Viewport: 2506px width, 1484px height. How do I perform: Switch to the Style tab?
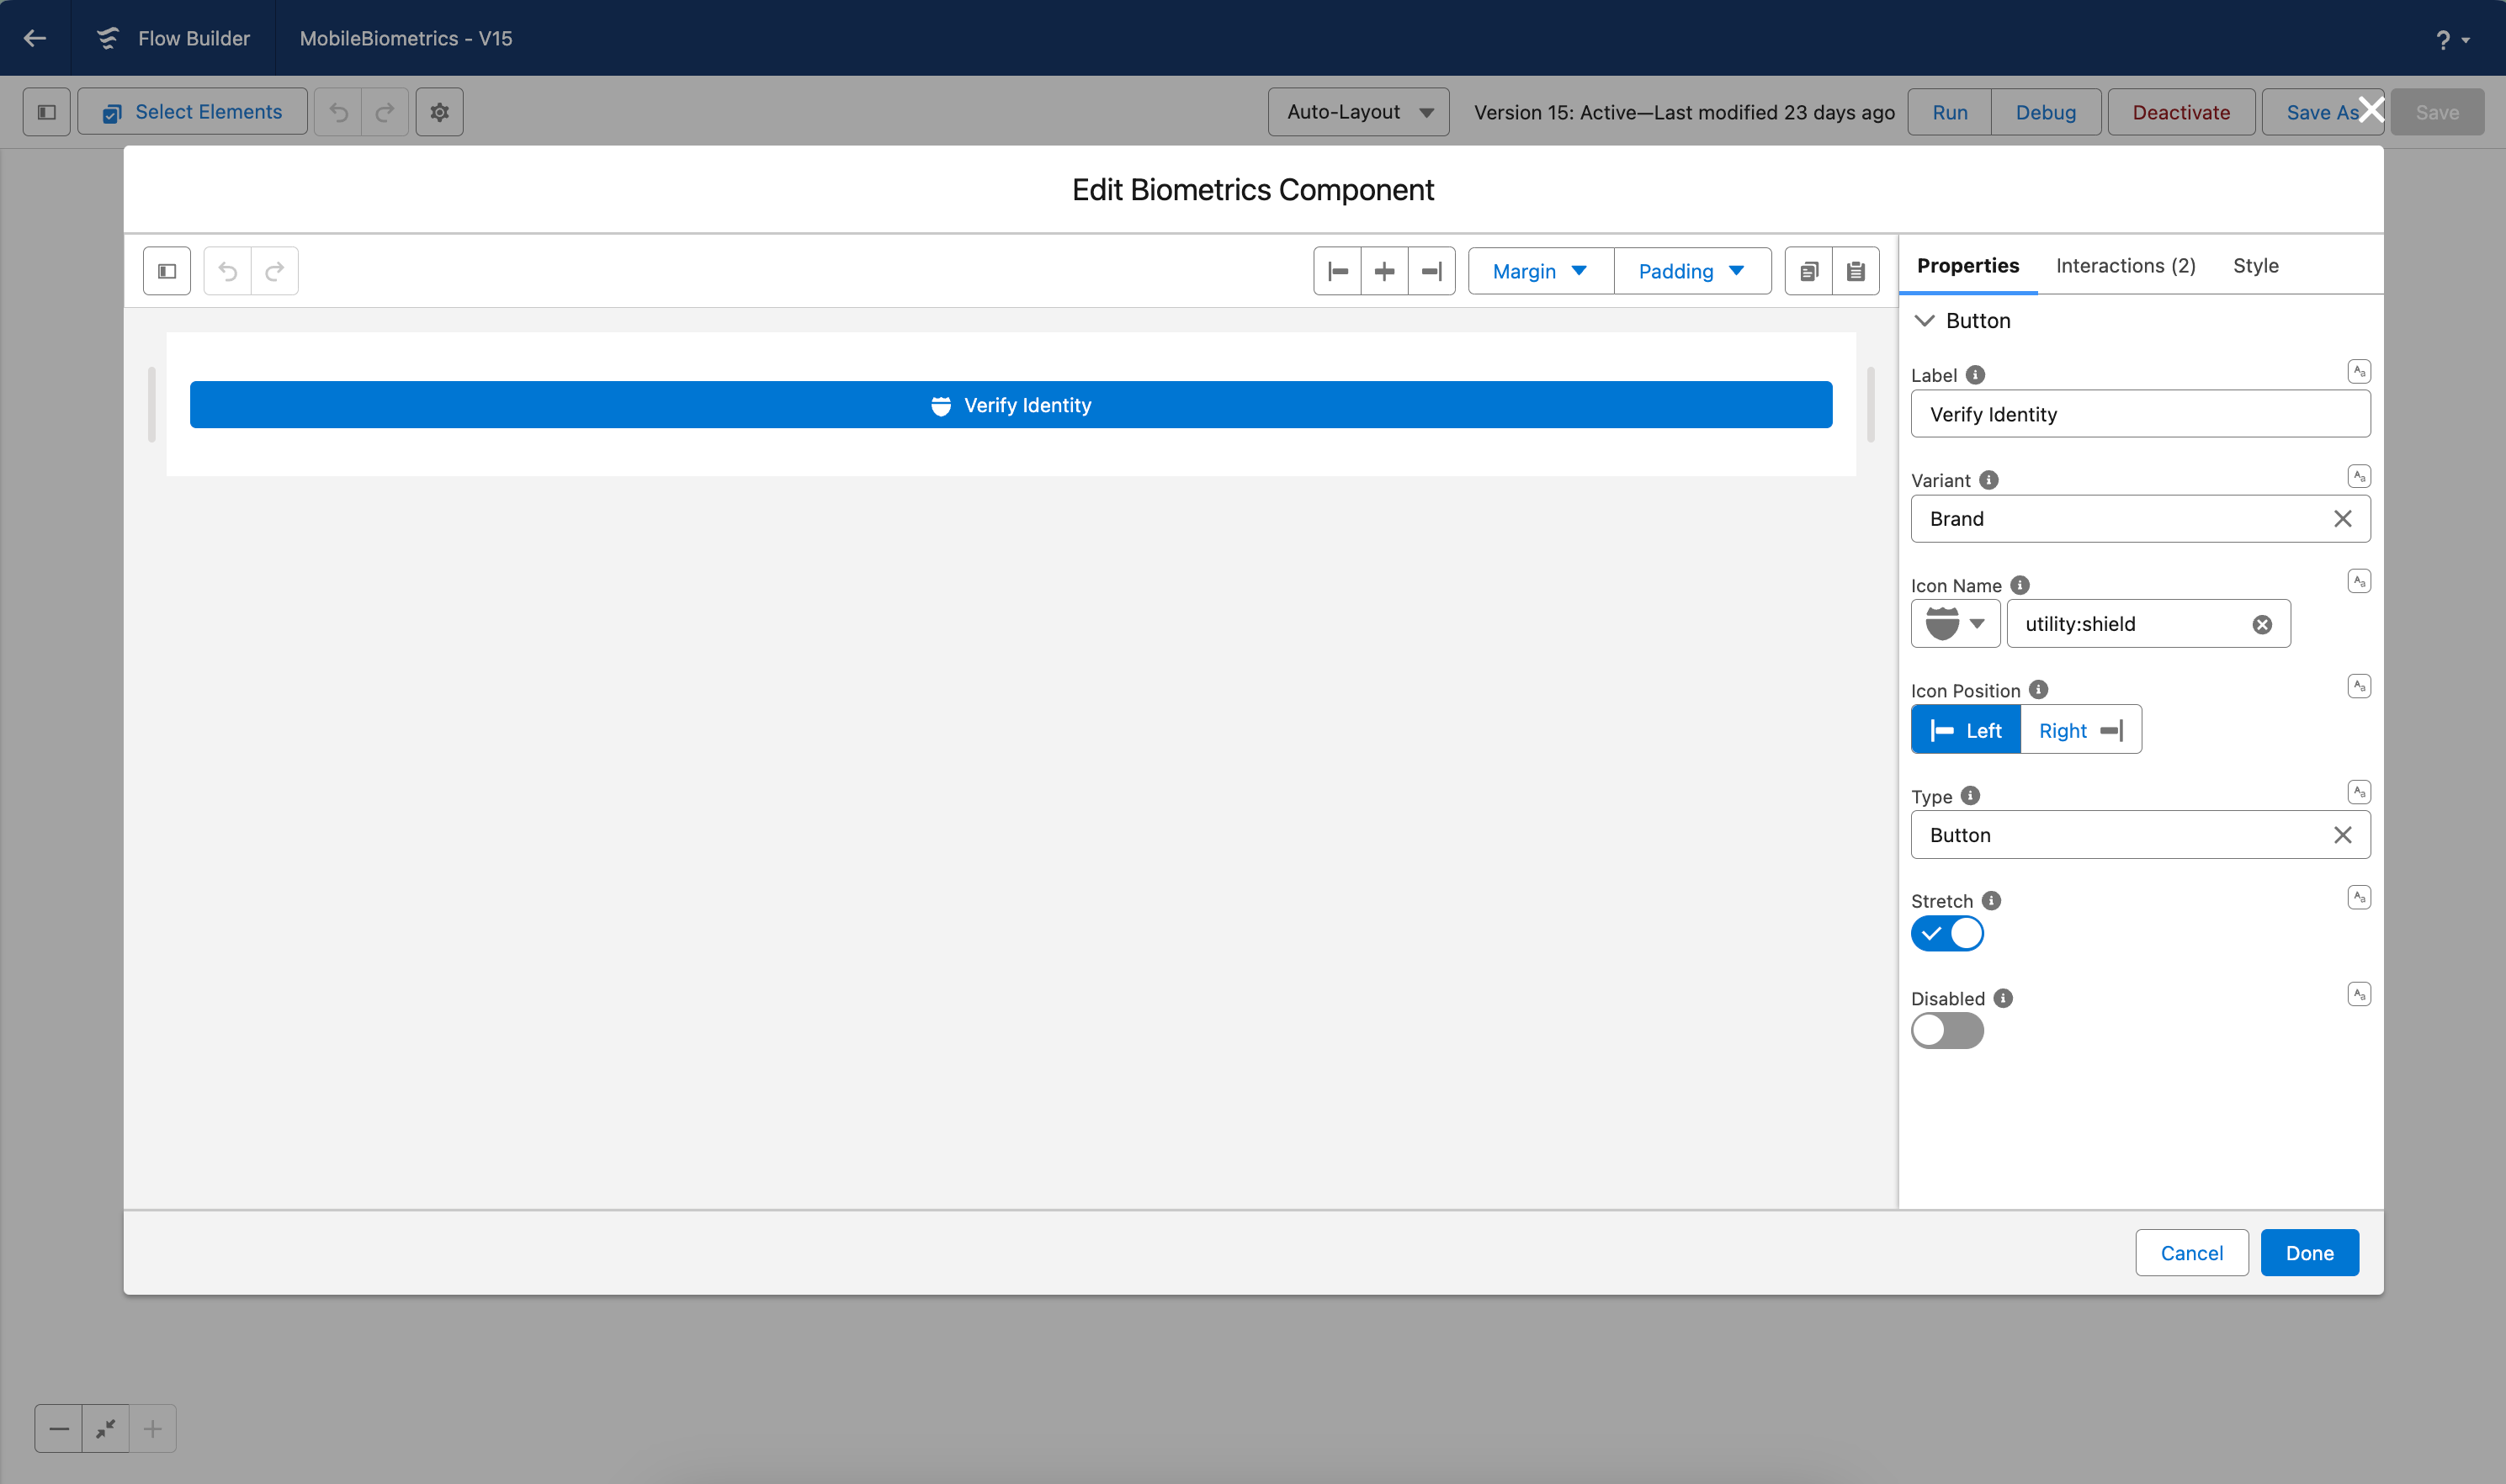(x=2255, y=265)
